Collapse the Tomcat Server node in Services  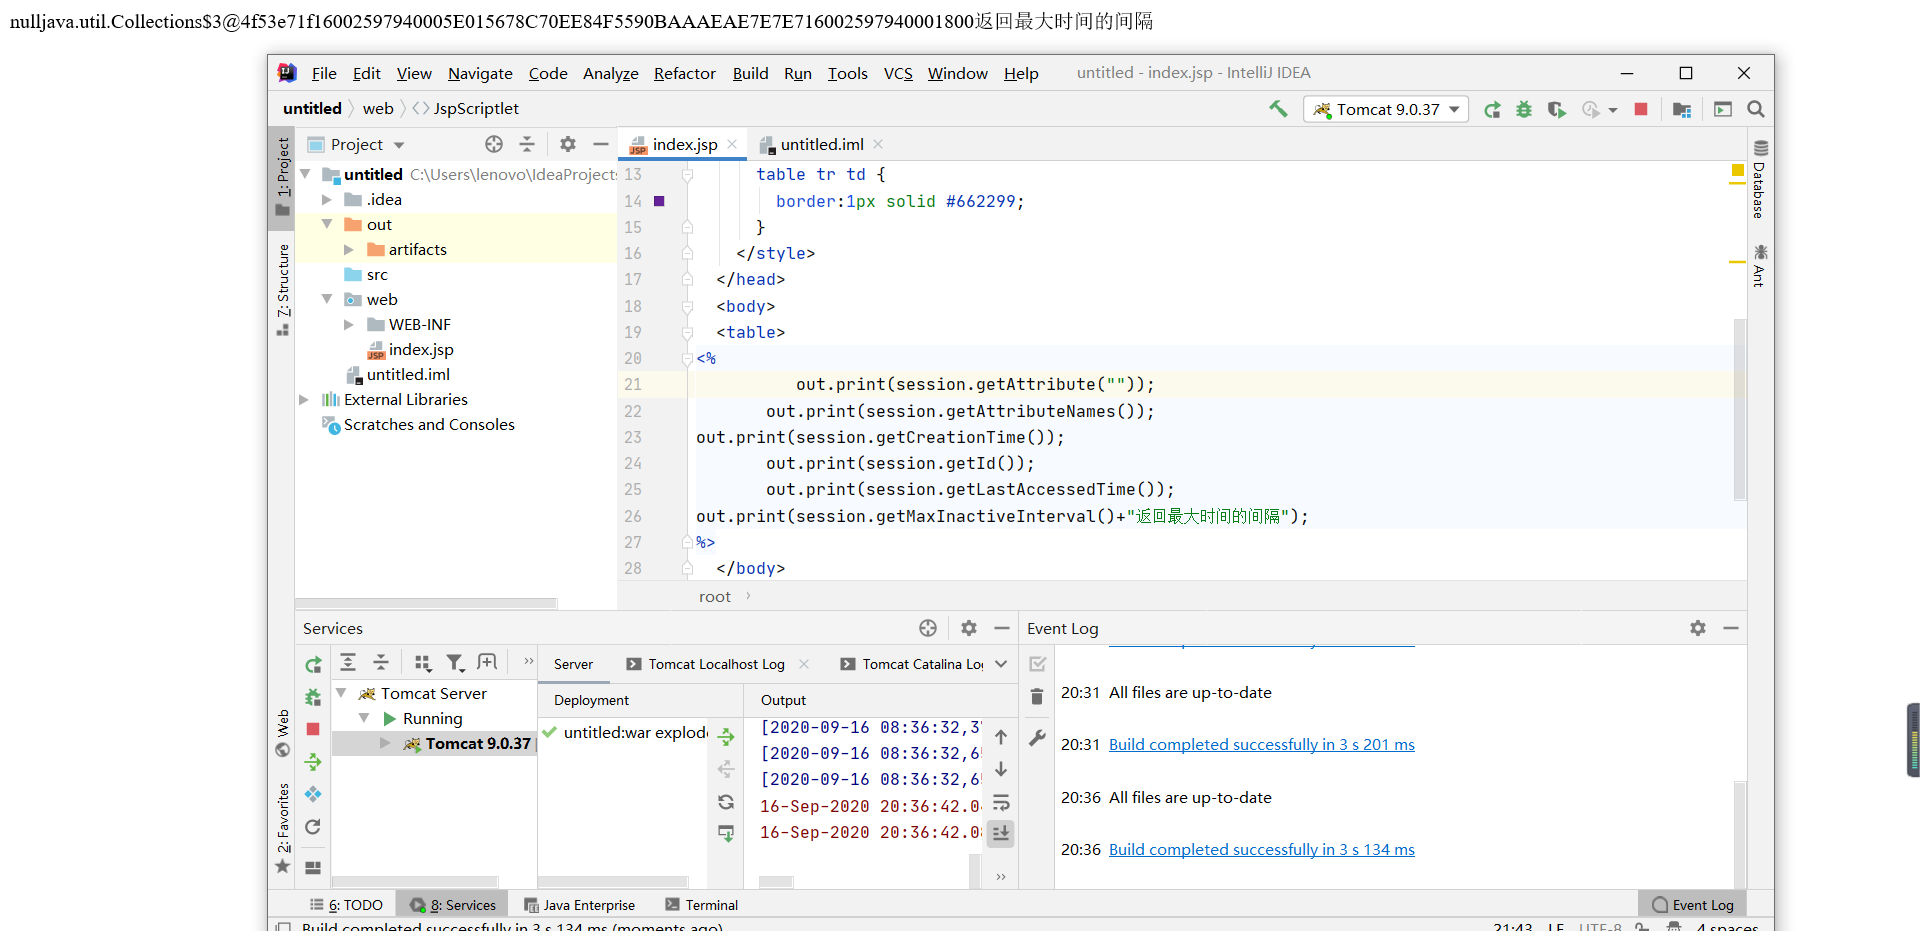(341, 693)
